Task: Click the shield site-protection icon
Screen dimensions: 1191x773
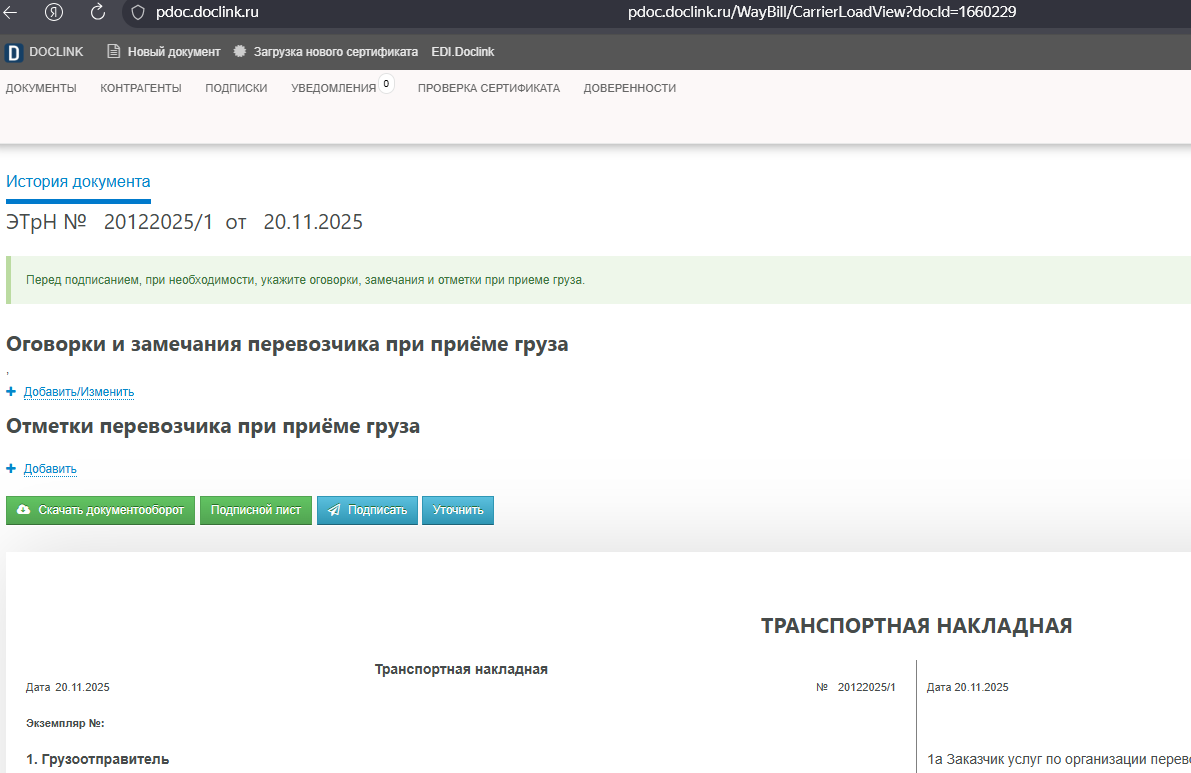Action: point(137,12)
